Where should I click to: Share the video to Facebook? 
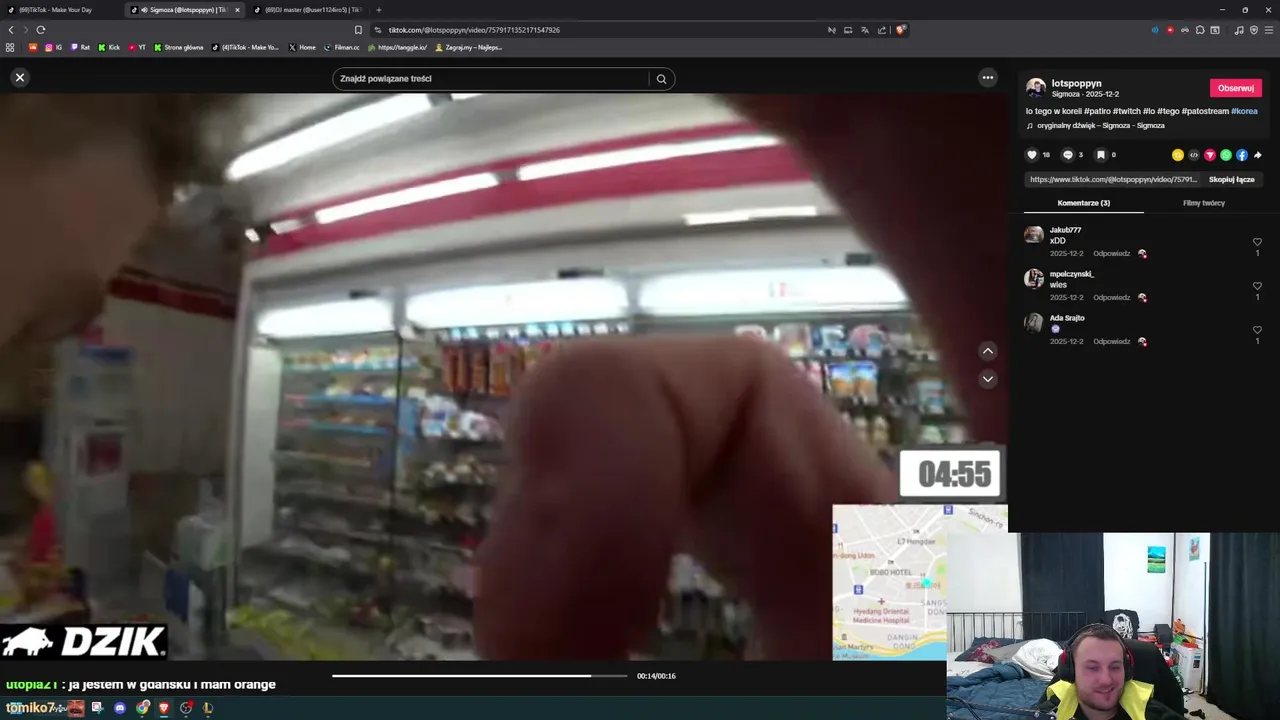(1242, 155)
